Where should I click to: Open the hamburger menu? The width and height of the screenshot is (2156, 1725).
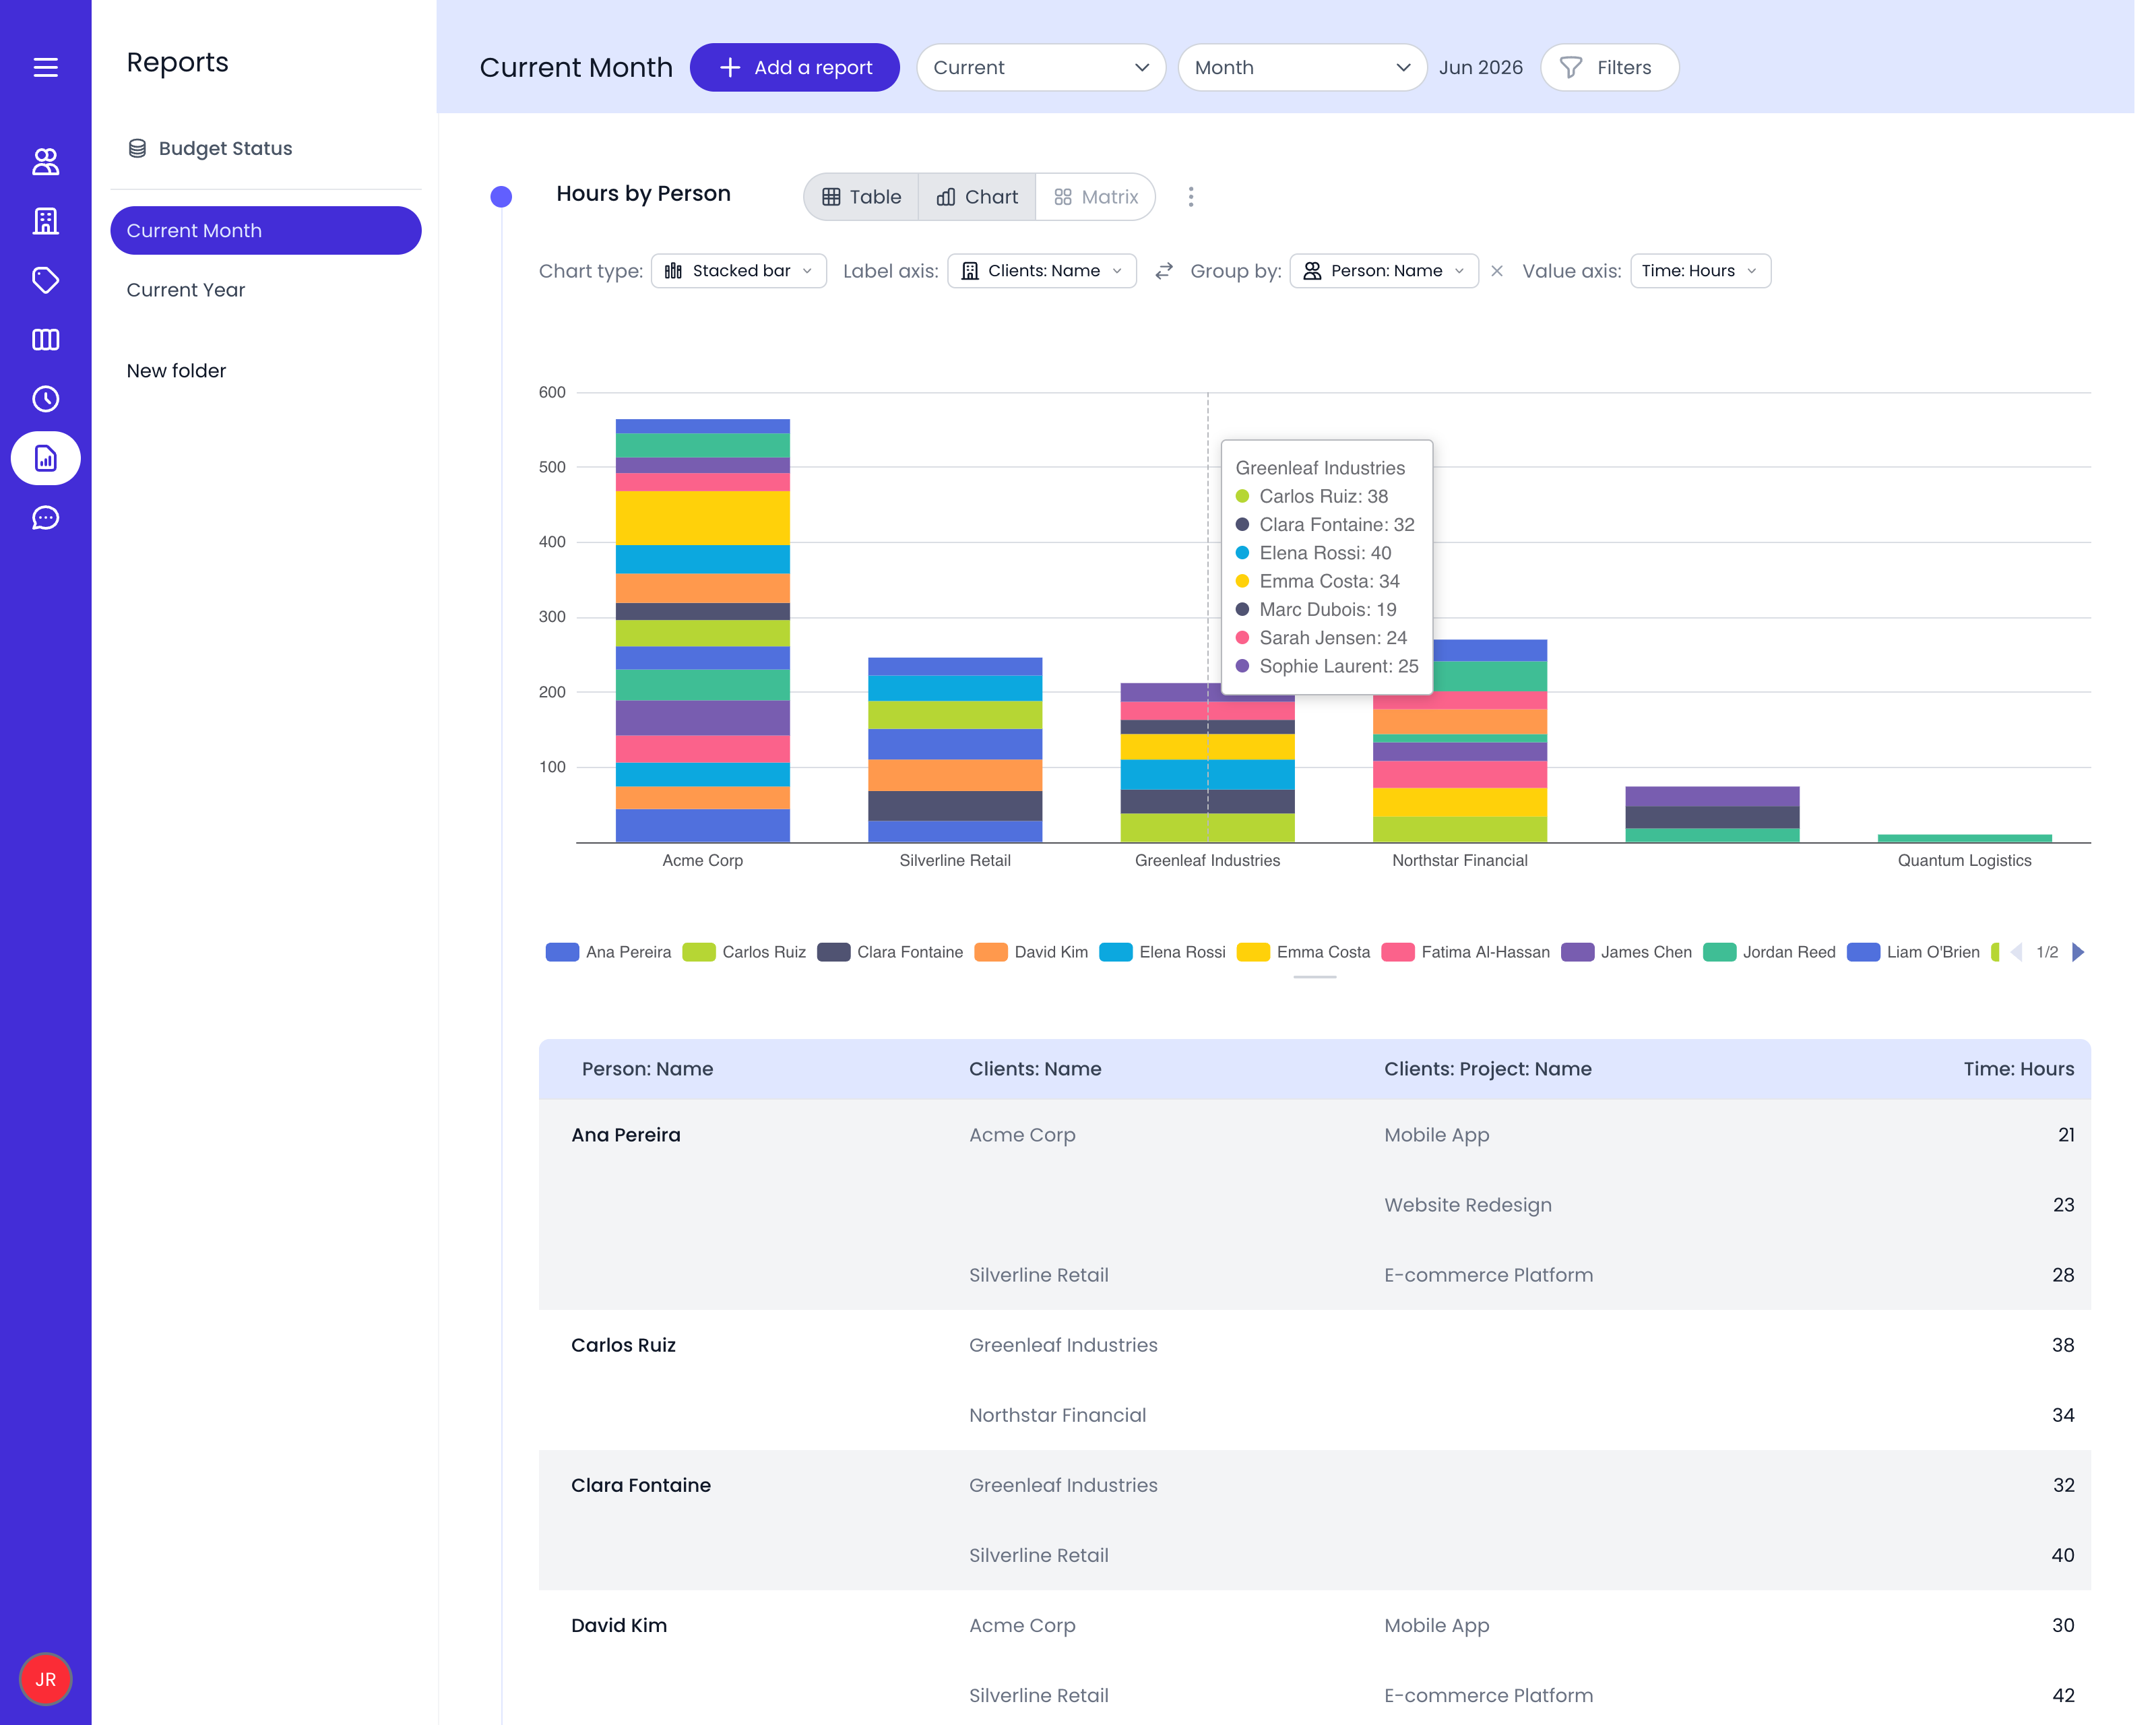(x=45, y=67)
